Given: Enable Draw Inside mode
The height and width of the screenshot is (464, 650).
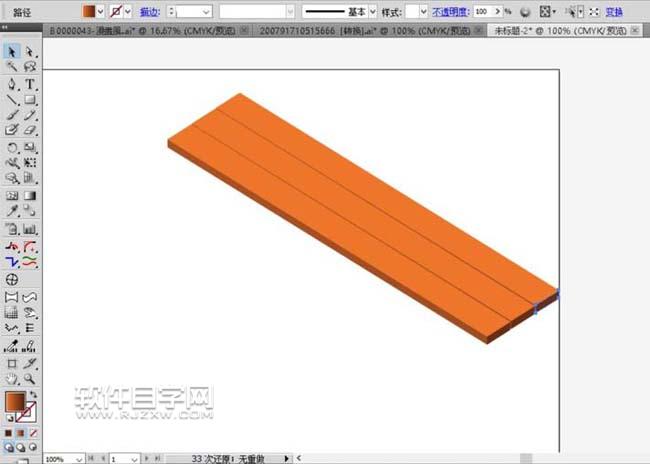Looking at the screenshot, I should (x=33, y=447).
